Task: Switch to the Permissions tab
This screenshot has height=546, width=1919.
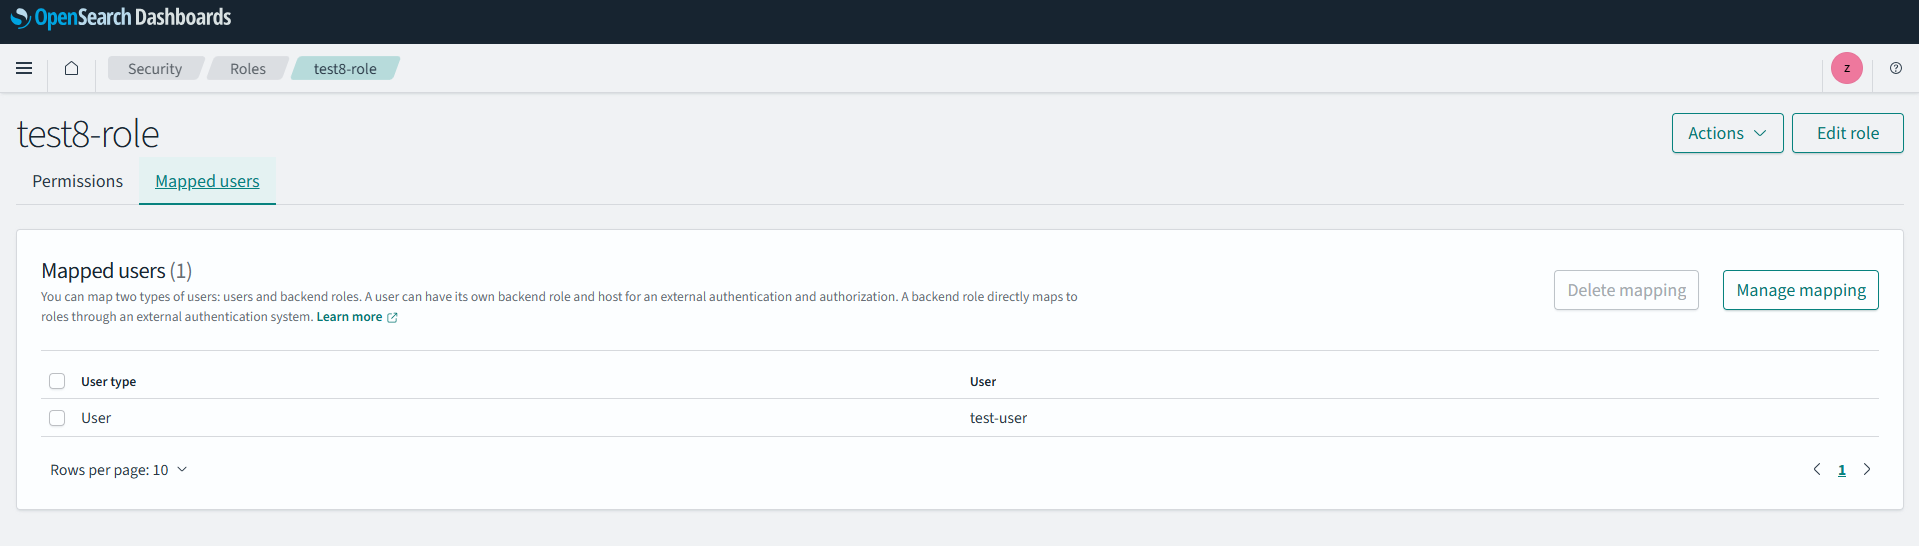Action: 77,181
